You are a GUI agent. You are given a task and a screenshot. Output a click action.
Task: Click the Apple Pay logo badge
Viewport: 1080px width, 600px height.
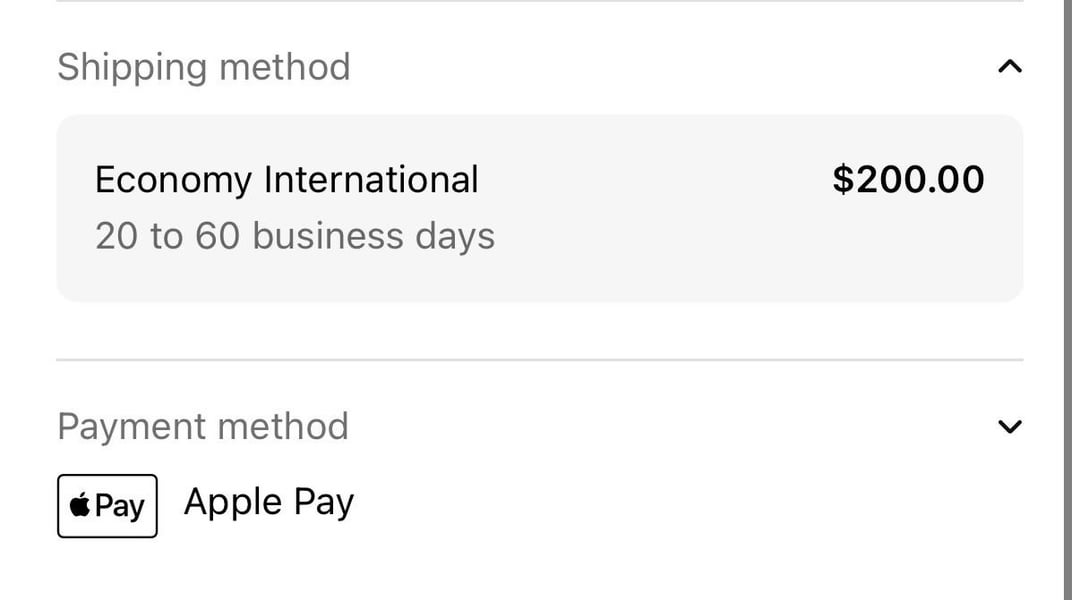(x=107, y=506)
